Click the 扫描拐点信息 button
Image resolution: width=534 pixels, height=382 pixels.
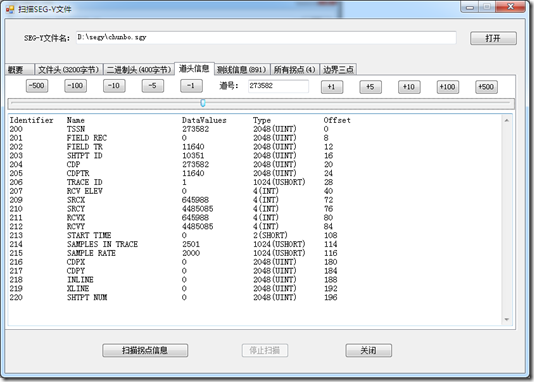point(145,350)
